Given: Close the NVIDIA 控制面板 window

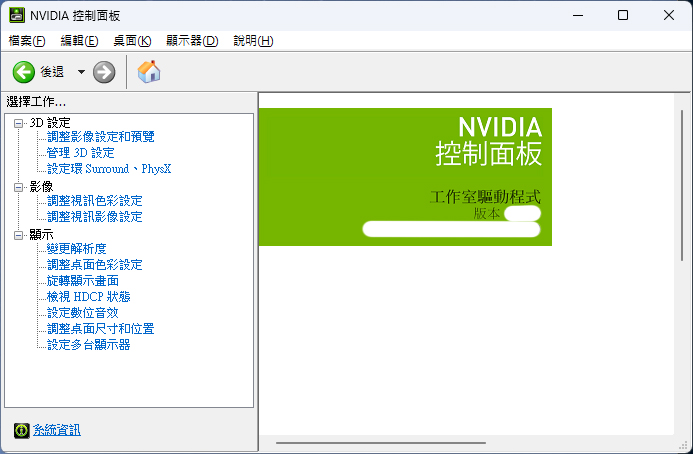Looking at the screenshot, I should pyautogui.click(x=669, y=15).
